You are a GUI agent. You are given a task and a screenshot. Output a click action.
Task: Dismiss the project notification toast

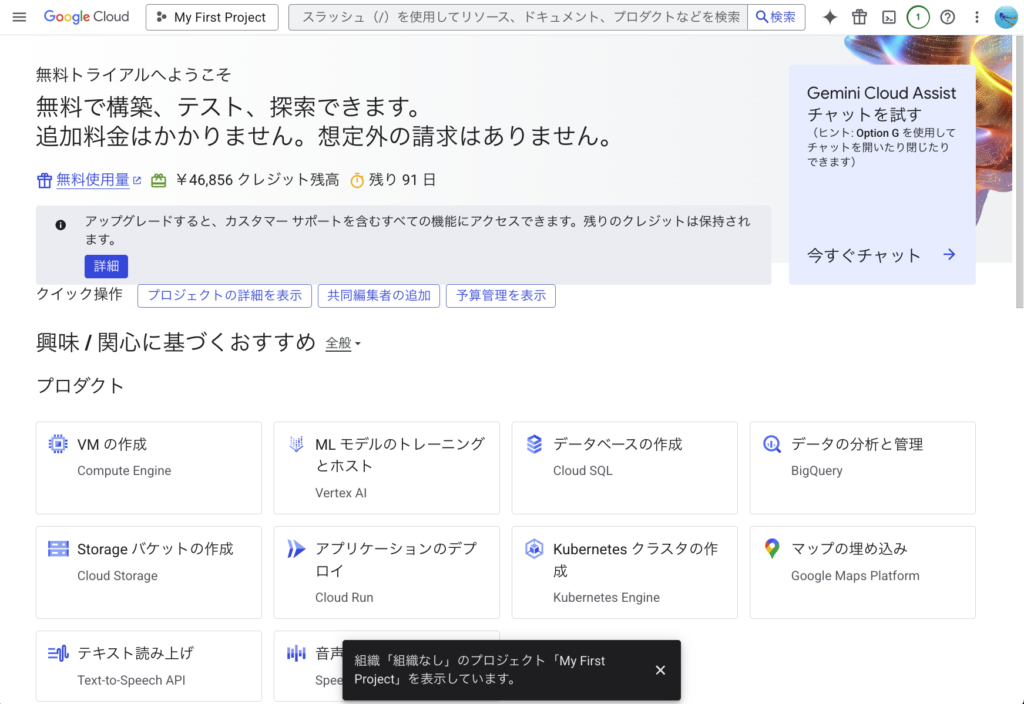[660, 670]
